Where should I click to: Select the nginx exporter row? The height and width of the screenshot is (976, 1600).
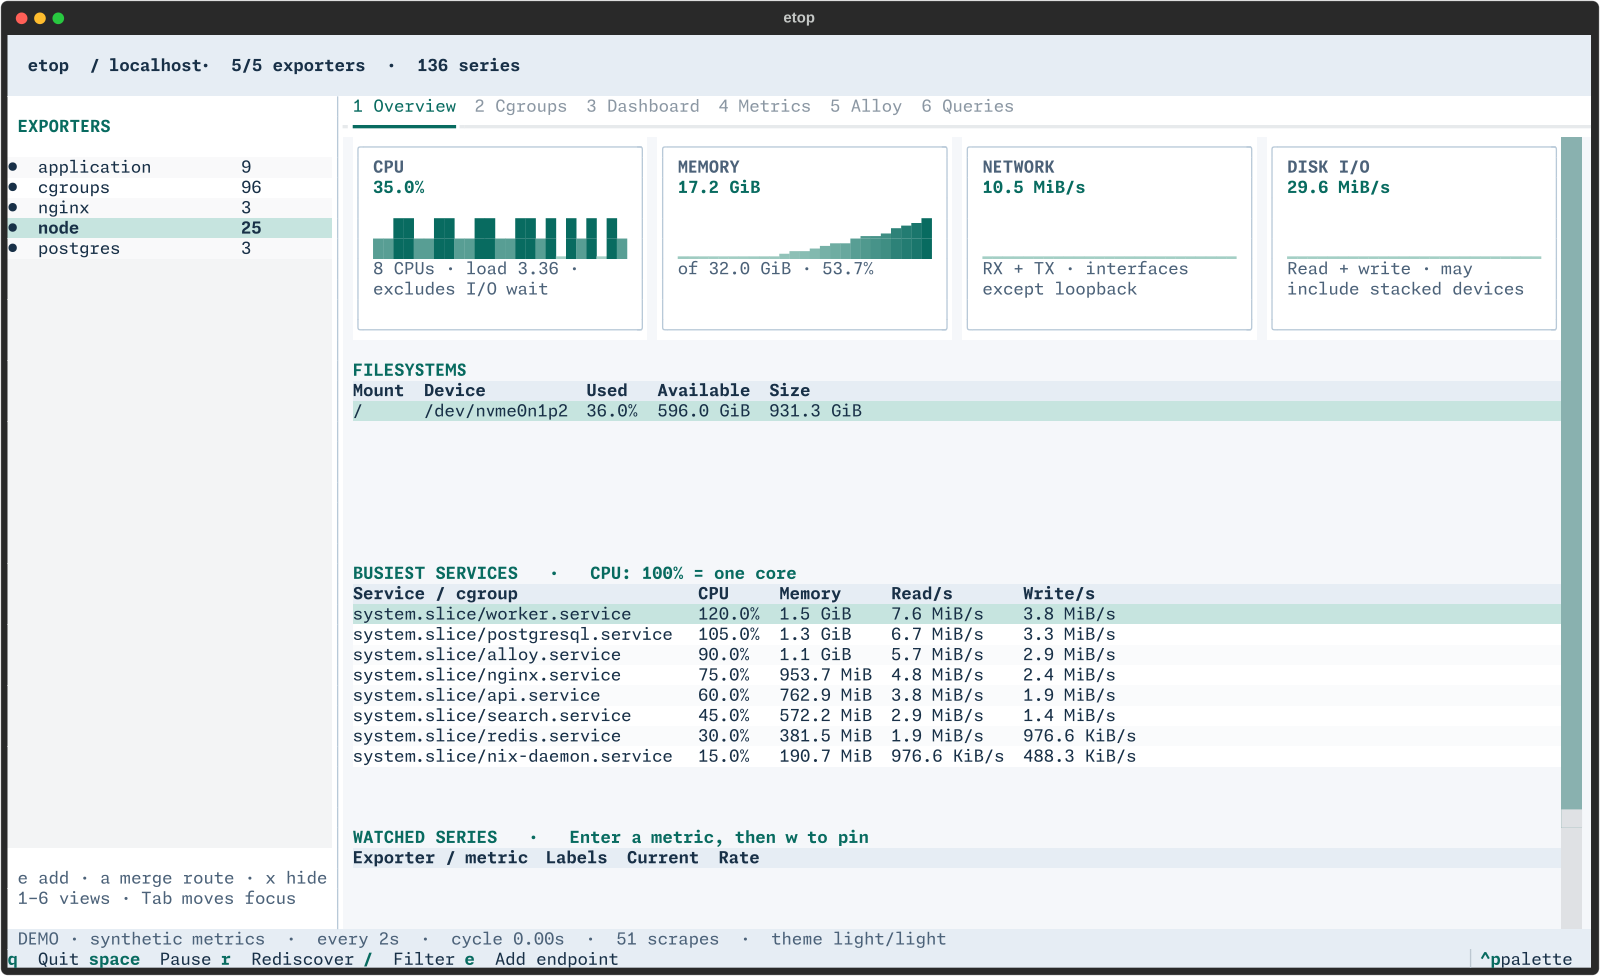pos(170,208)
